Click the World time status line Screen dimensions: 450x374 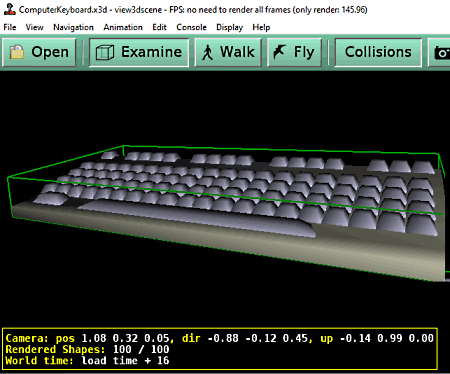tap(87, 361)
